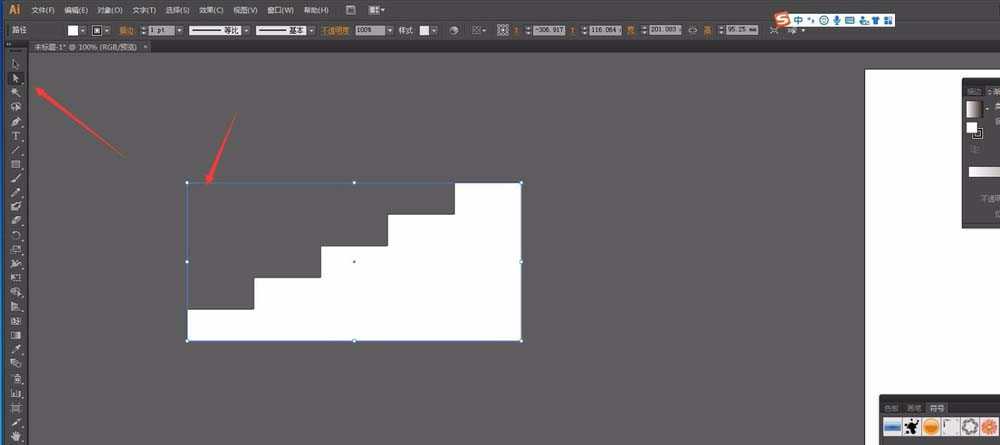Select the black arrow Selection tool
The height and width of the screenshot is (445, 1000).
[x=16, y=64]
